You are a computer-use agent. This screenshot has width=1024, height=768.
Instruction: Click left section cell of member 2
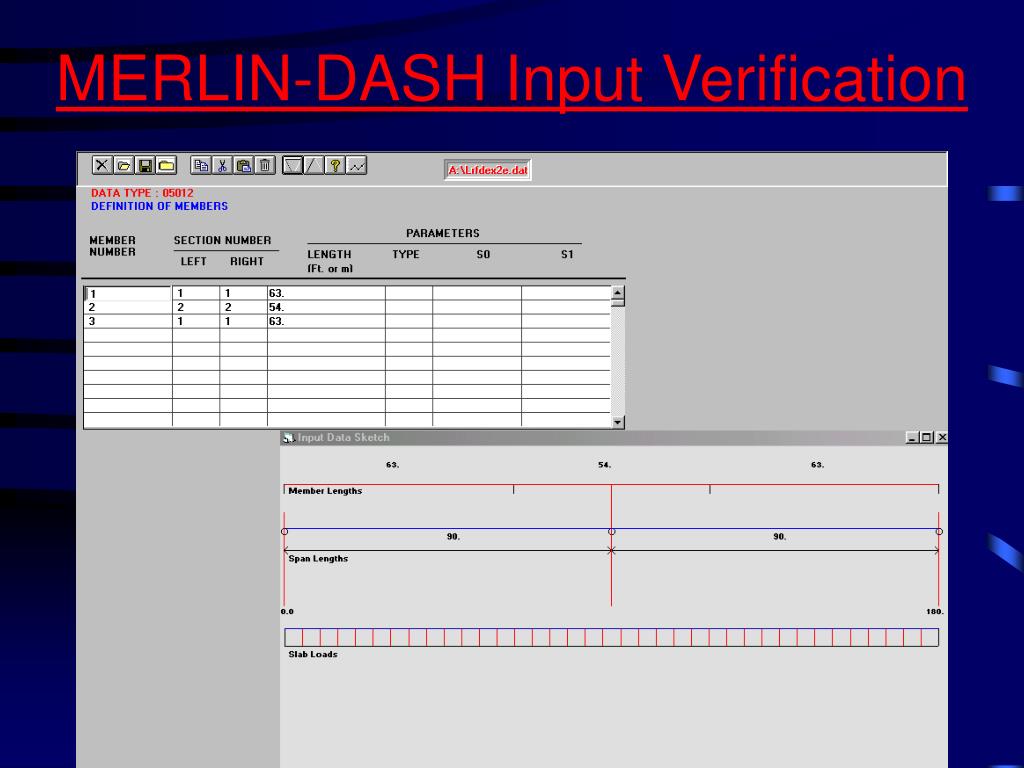coord(196,307)
